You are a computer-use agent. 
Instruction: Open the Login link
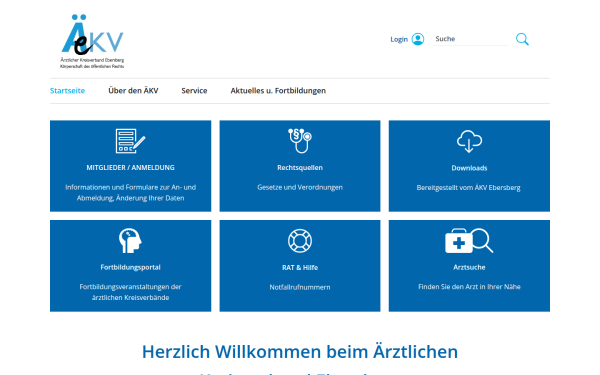point(399,39)
